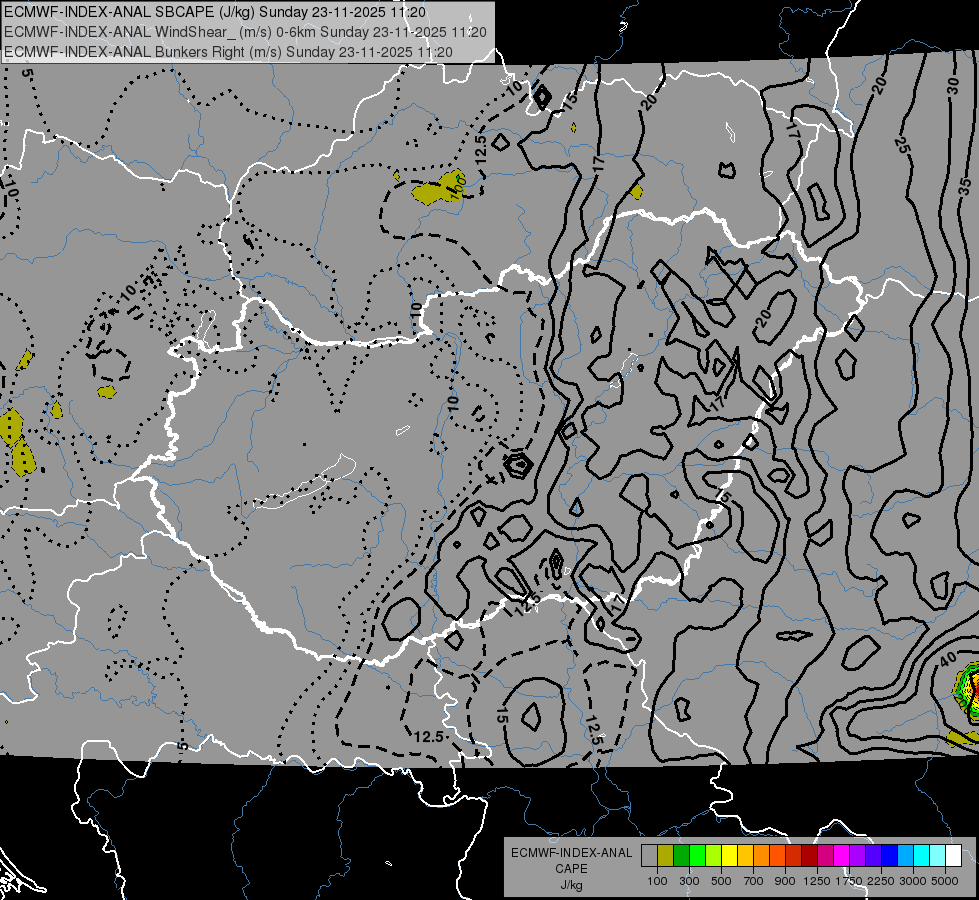
Task: Click the Bunkers Right title line
Action: (x=228, y=52)
